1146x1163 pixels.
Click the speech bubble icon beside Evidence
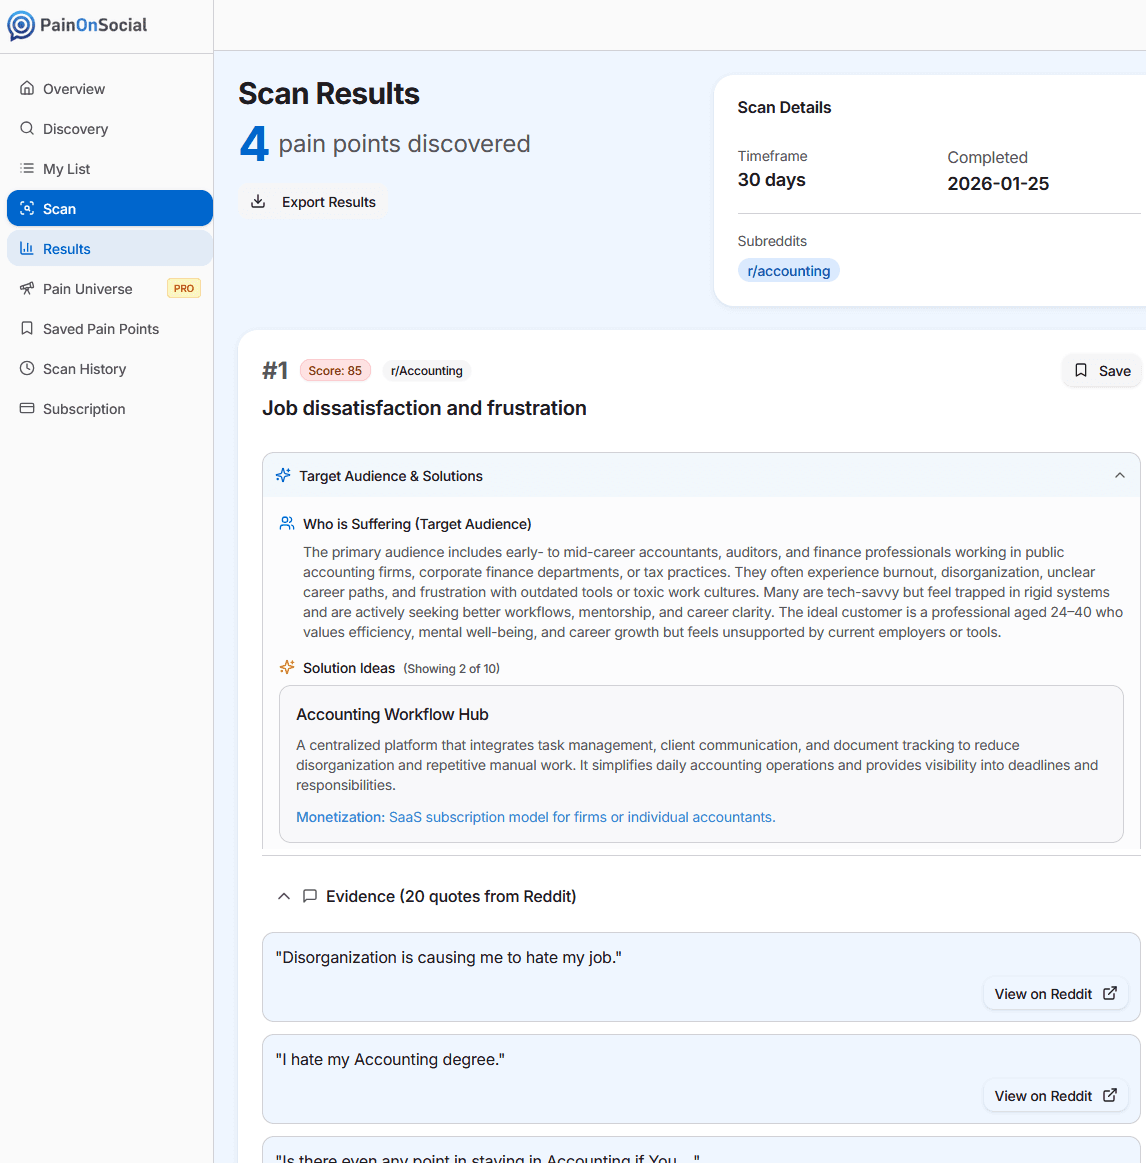point(310,895)
